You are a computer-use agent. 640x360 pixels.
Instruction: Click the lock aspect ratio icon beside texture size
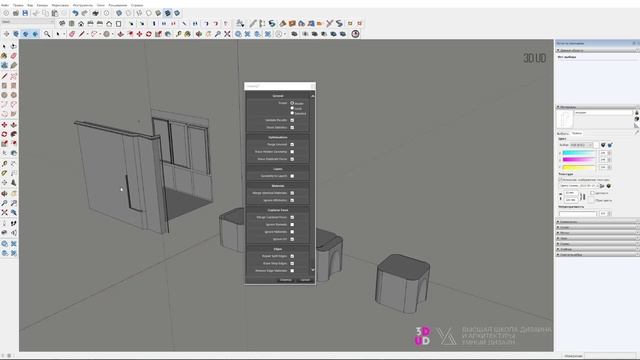coord(583,197)
